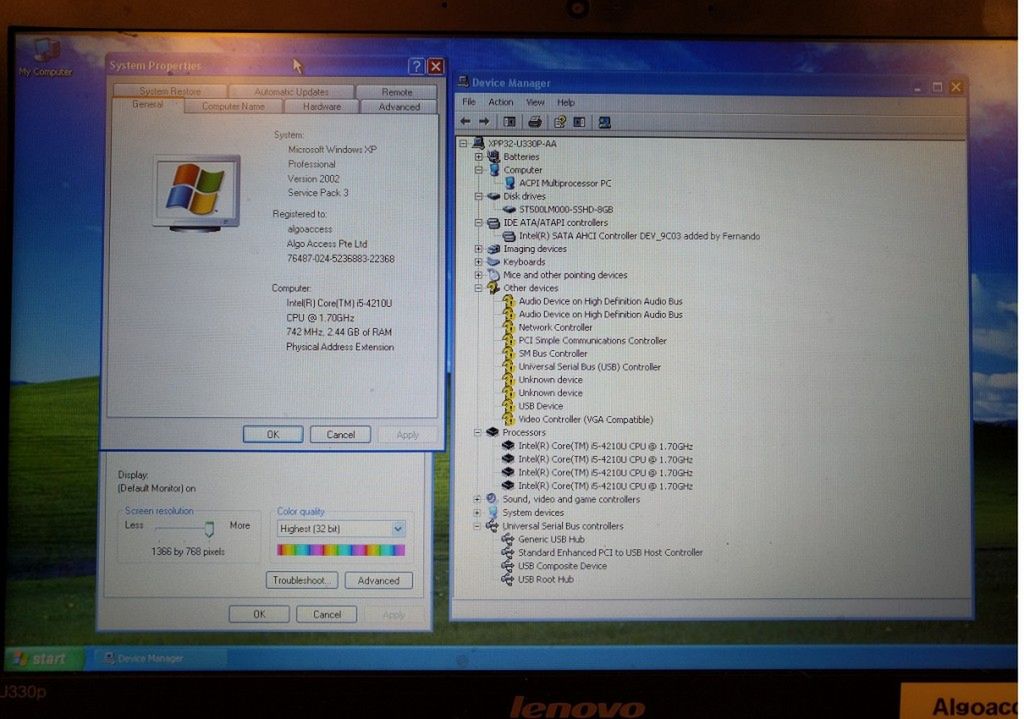Expand the Keyboards node

(478, 262)
